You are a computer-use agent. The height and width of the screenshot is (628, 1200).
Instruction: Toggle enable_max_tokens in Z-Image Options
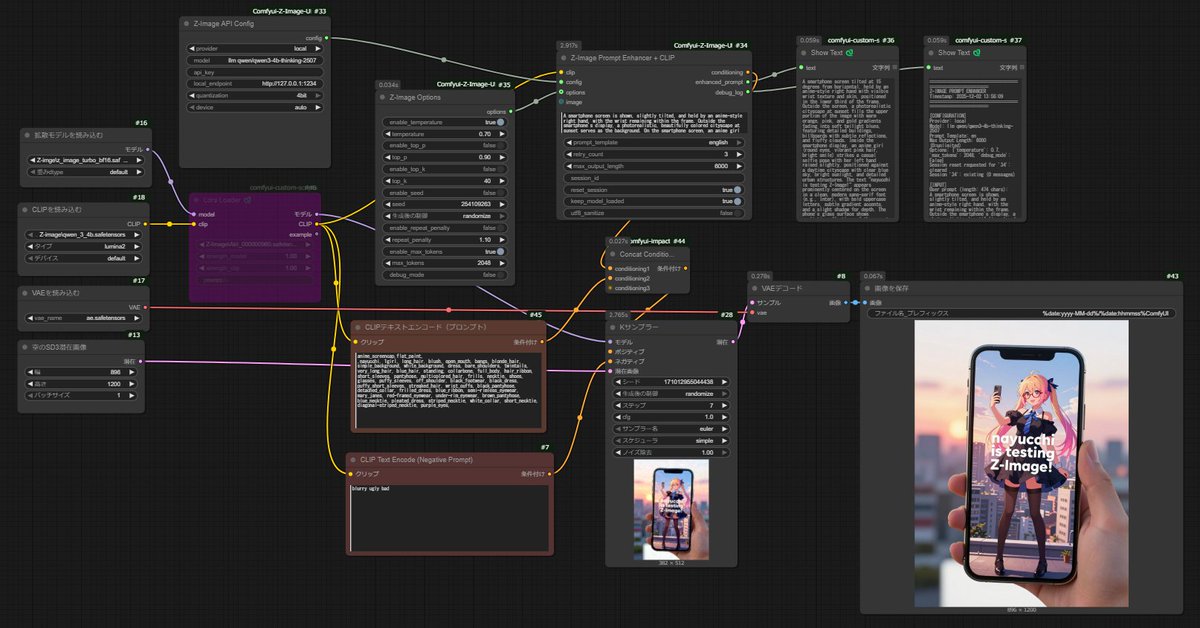(445, 251)
